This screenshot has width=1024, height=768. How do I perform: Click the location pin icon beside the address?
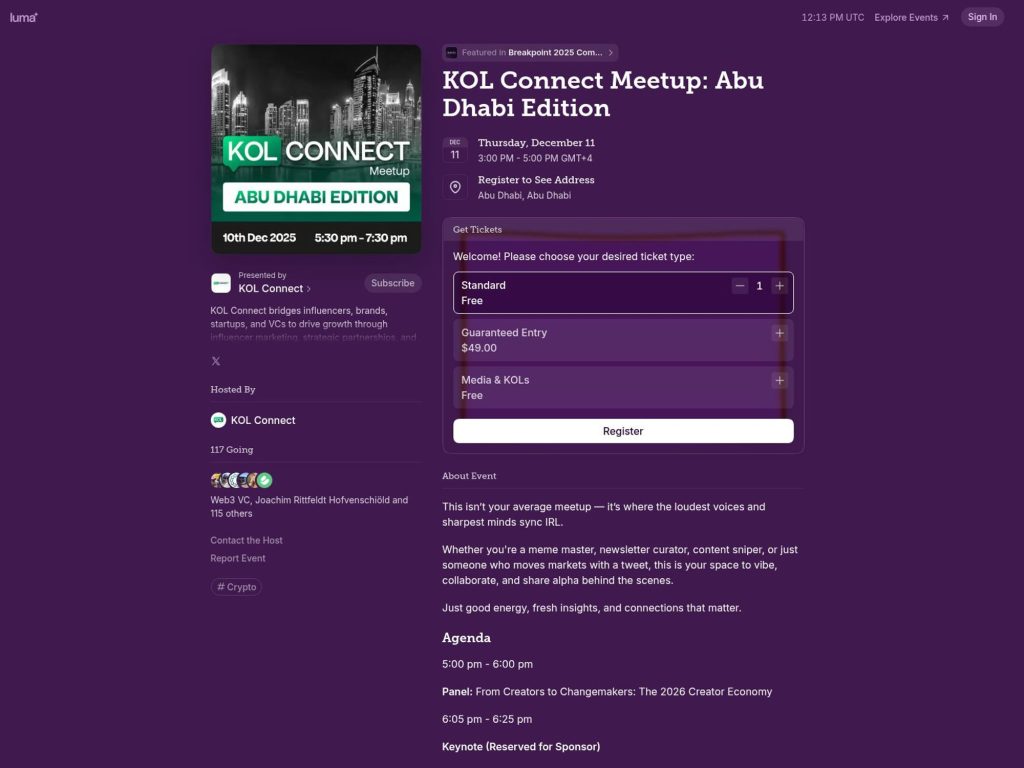[x=455, y=187]
